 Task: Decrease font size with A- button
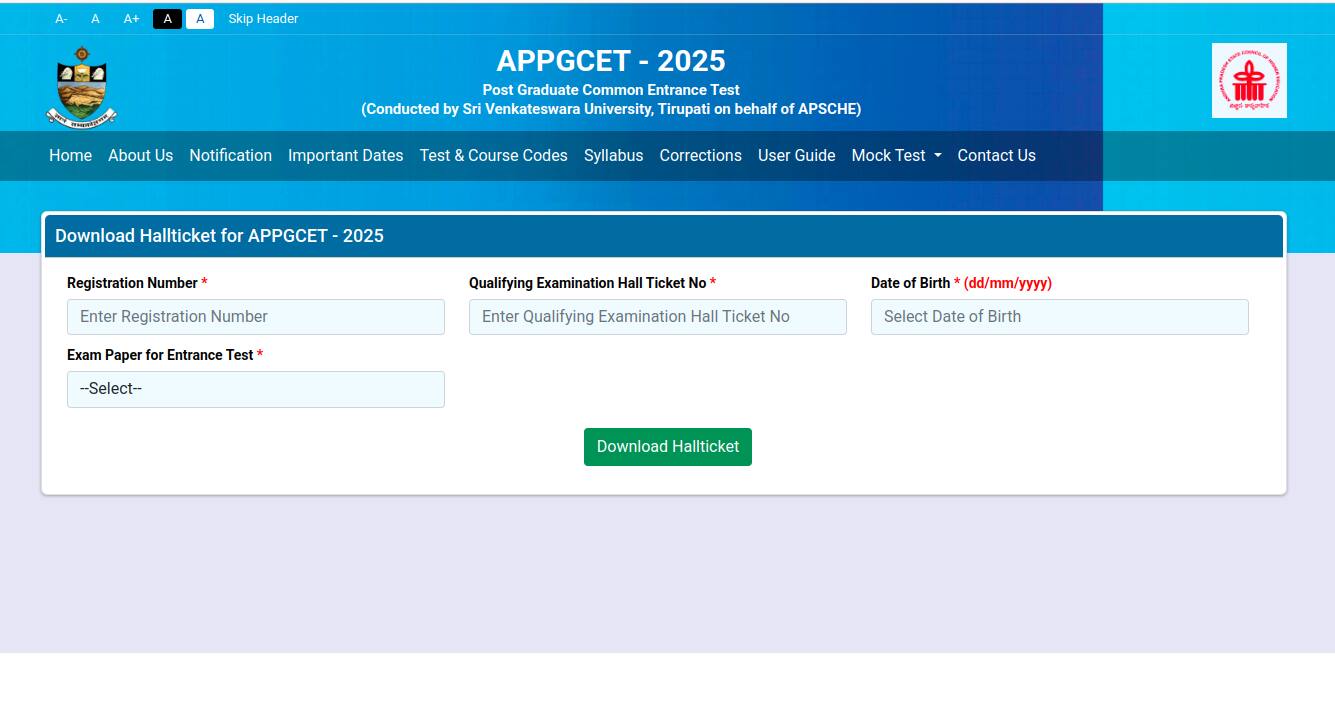(x=61, y=19)
